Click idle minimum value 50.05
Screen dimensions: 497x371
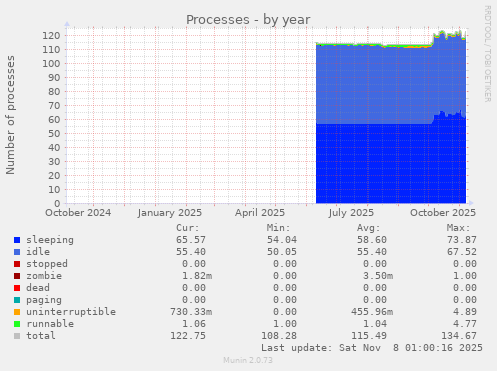pyautogui.click(x=282, y=252)
